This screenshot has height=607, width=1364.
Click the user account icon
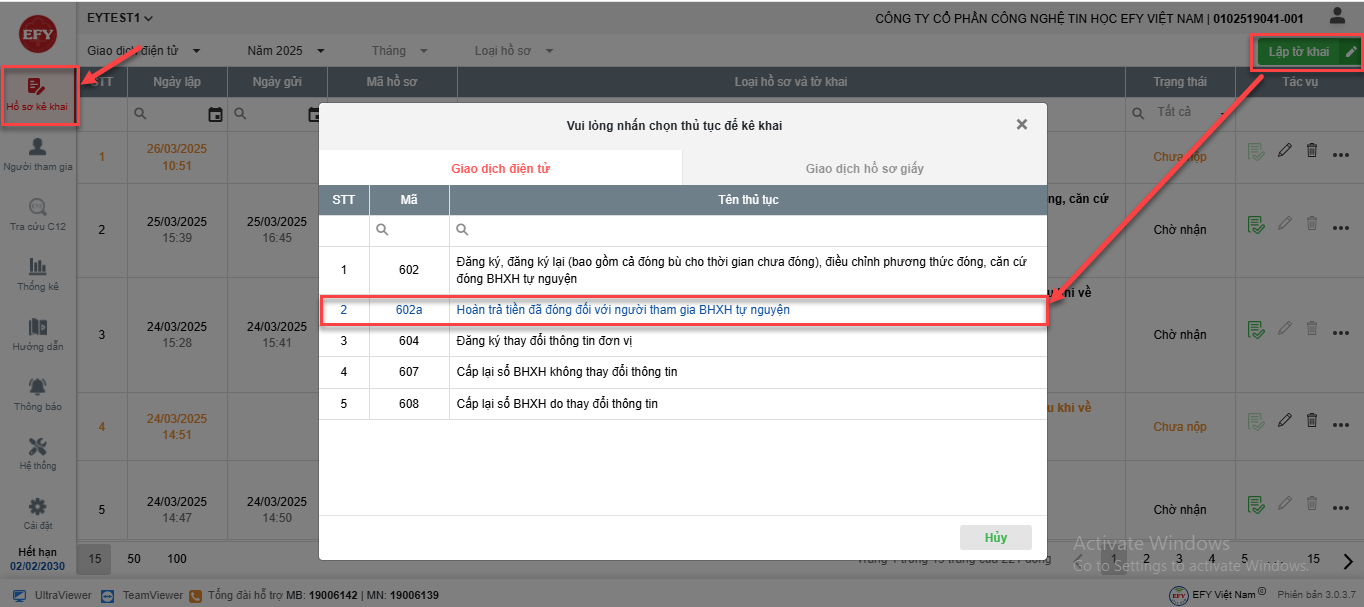[1337, 17]
